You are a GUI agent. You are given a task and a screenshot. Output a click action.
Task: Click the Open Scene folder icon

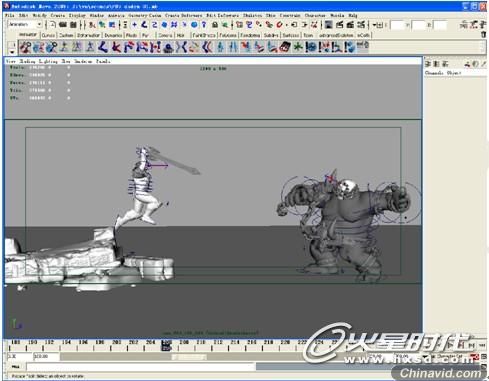(63, 25)
